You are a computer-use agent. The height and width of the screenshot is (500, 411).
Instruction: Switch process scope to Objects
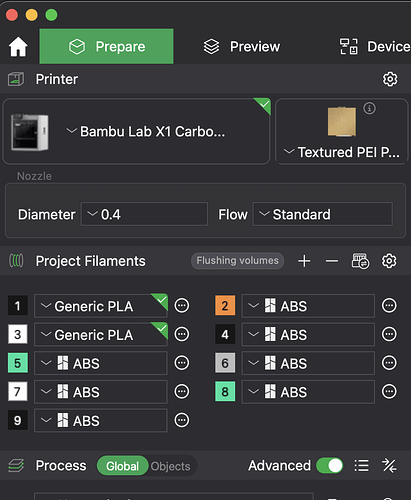point(170,466)
